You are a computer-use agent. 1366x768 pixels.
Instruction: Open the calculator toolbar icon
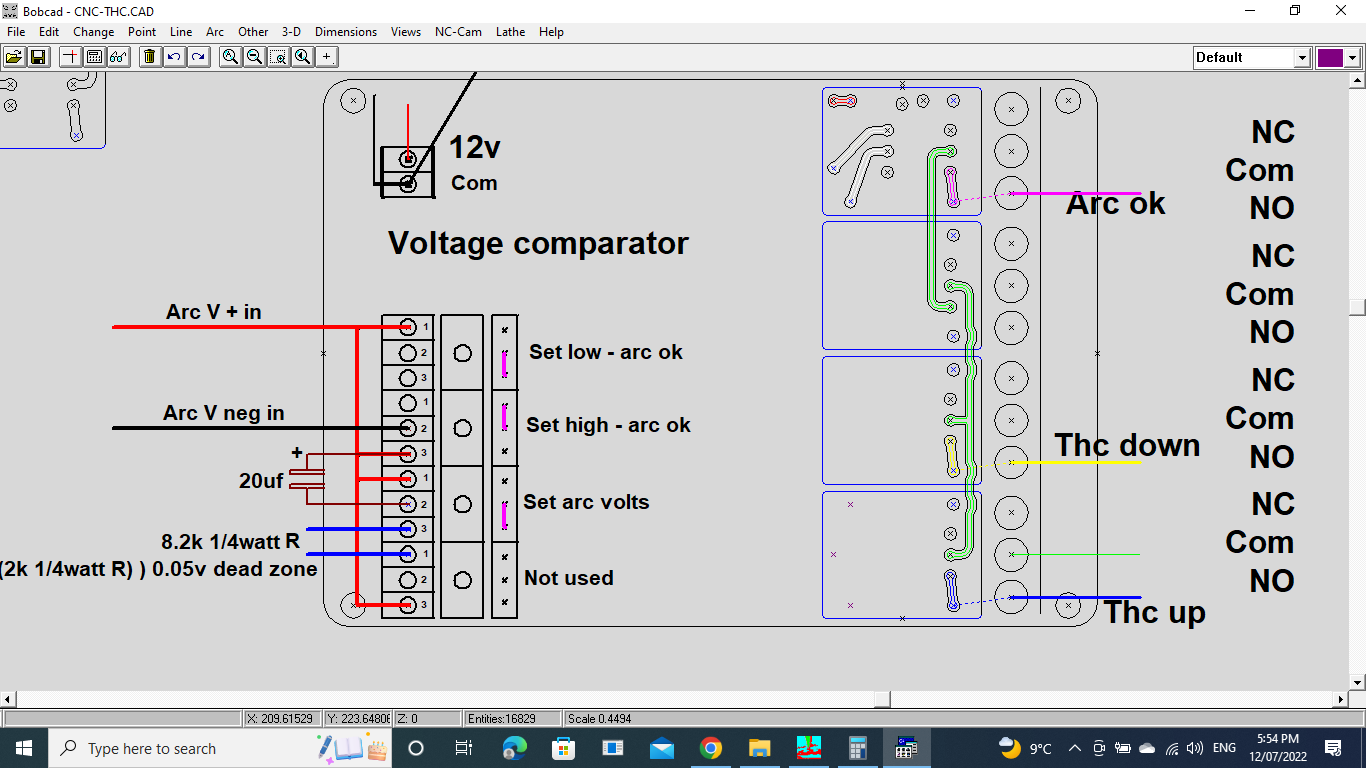pos(95,57)
